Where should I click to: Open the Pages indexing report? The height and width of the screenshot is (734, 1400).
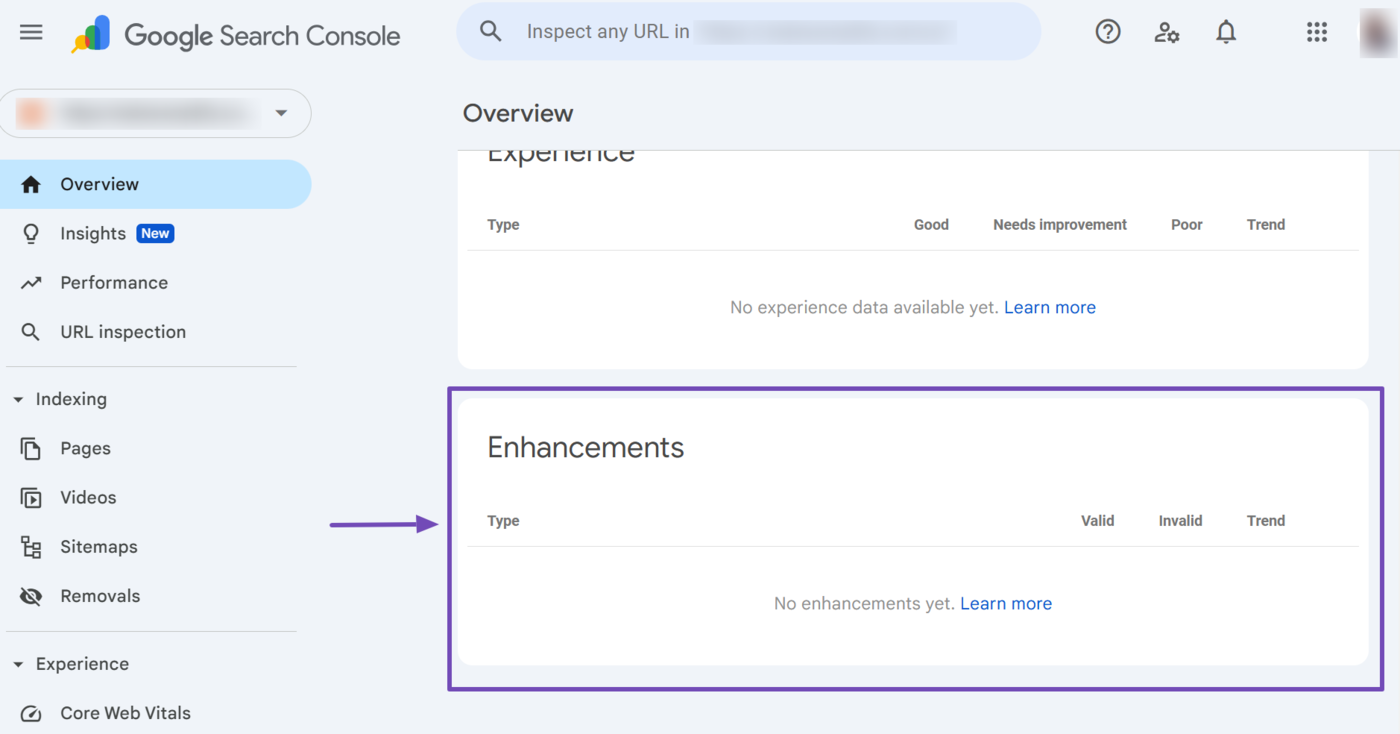pyautogui.click(x=85, y=449)
